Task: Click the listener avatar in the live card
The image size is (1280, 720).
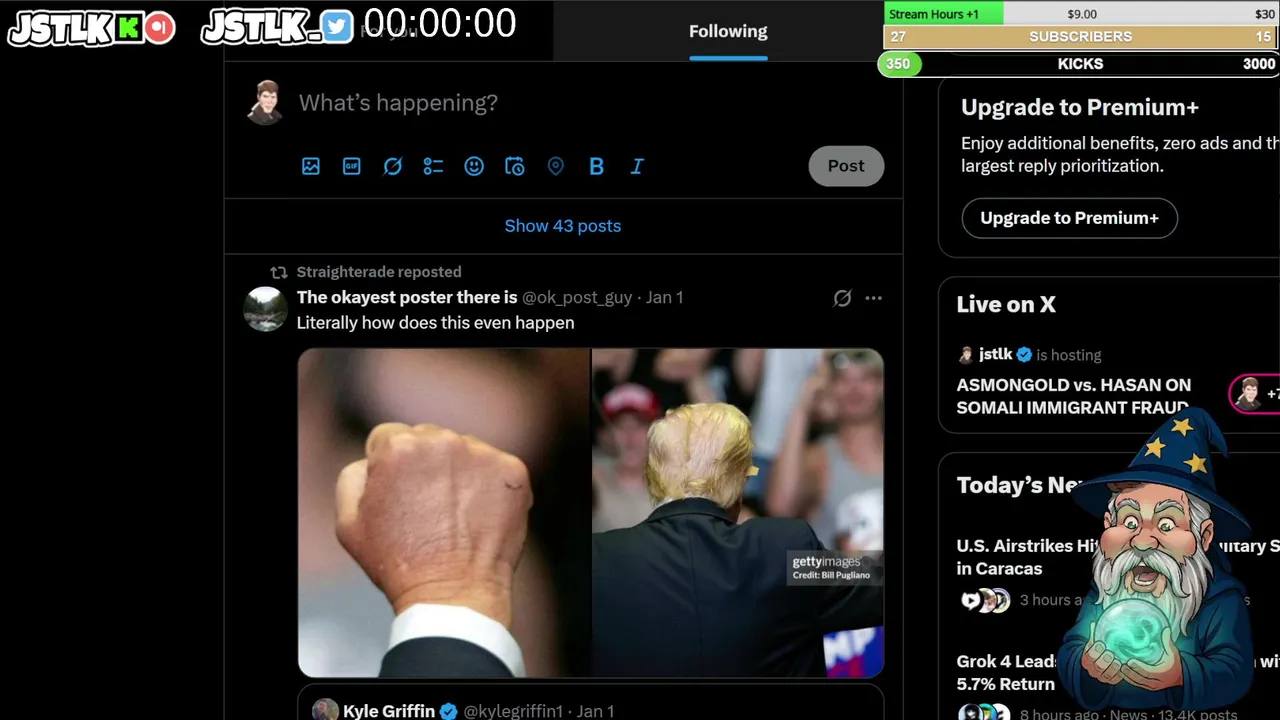Action: click(x=1247, y=394)
